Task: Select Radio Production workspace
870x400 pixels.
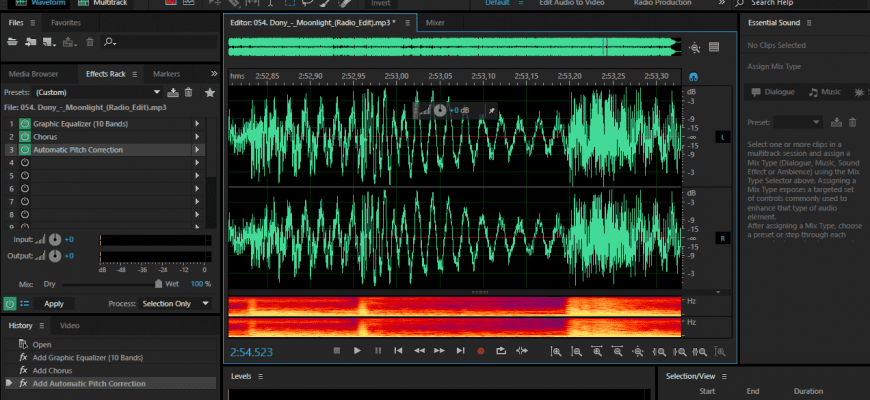Action: click(x=662, y=3)
